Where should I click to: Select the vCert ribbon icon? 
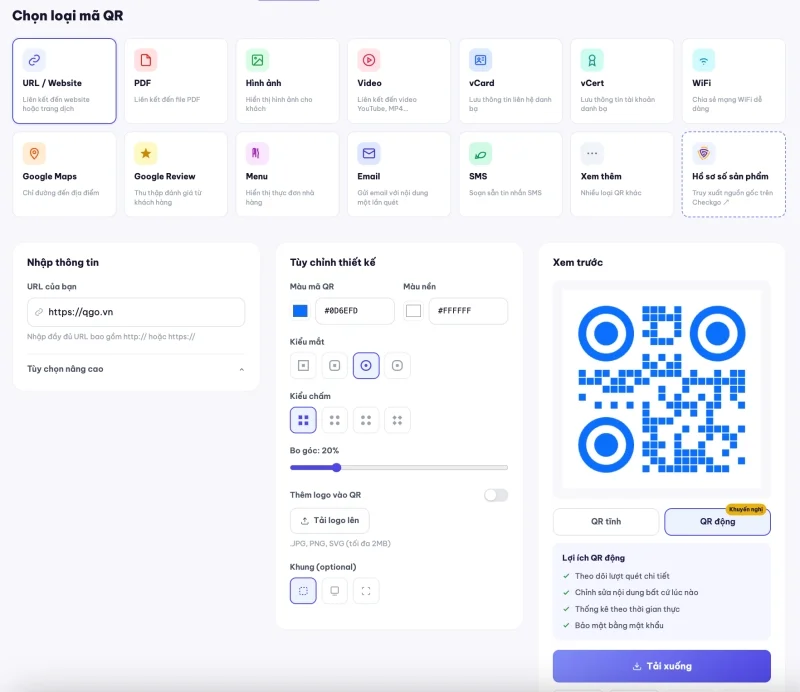pos(592,60)
